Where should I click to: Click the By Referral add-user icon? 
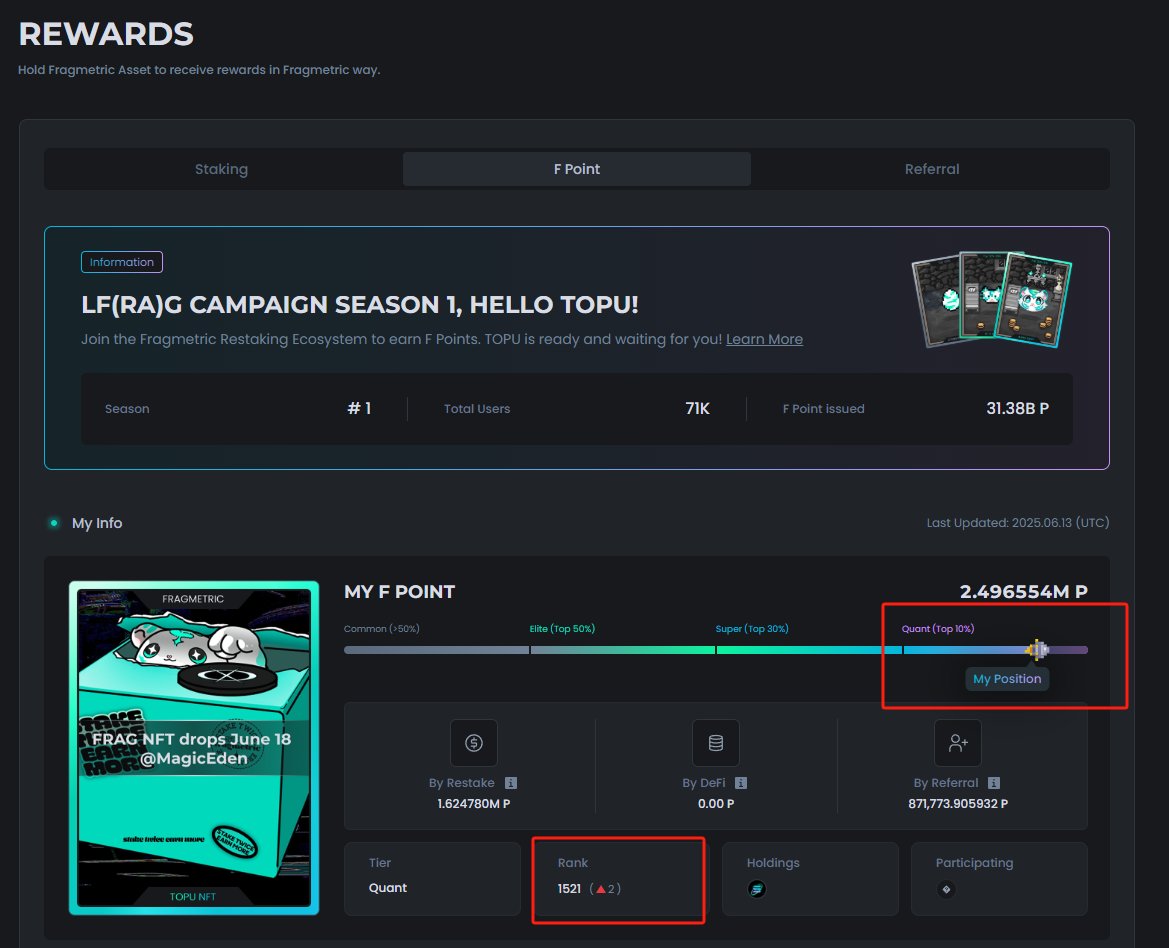[958, 743]
